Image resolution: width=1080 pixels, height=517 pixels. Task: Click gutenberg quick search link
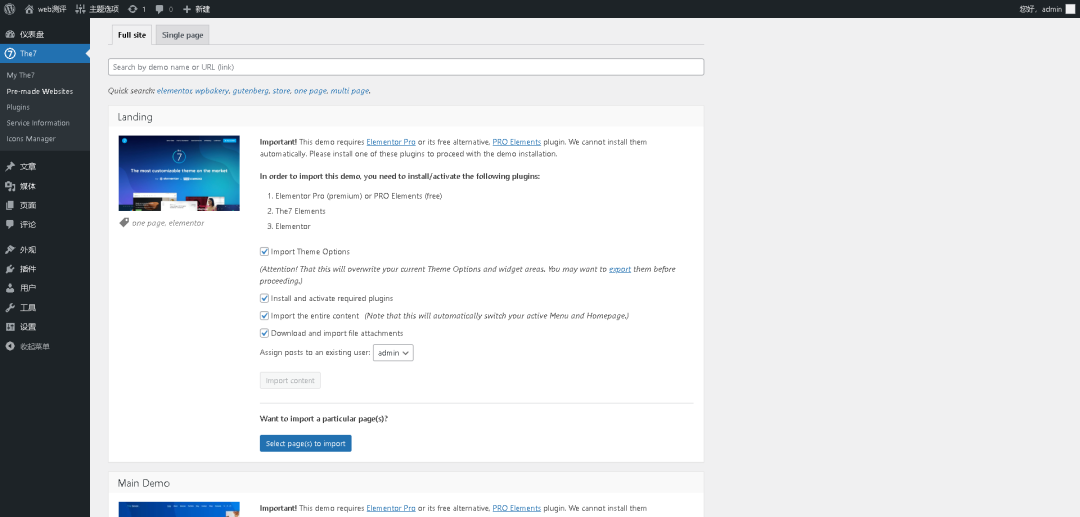[x=250, y=91]
